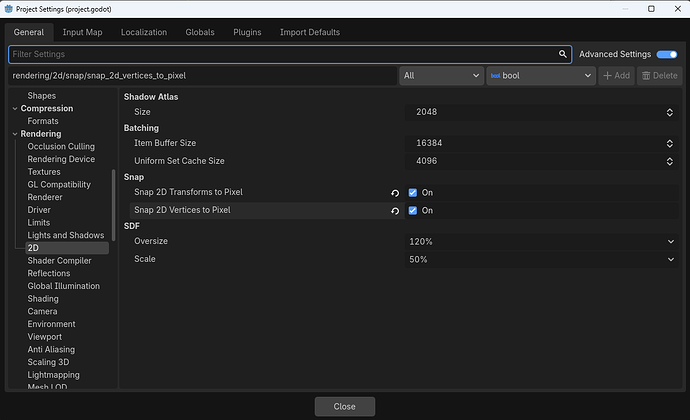Screen dimensions: 690x420
Task: Select Scaling 3D category
Action: [48, 362]
